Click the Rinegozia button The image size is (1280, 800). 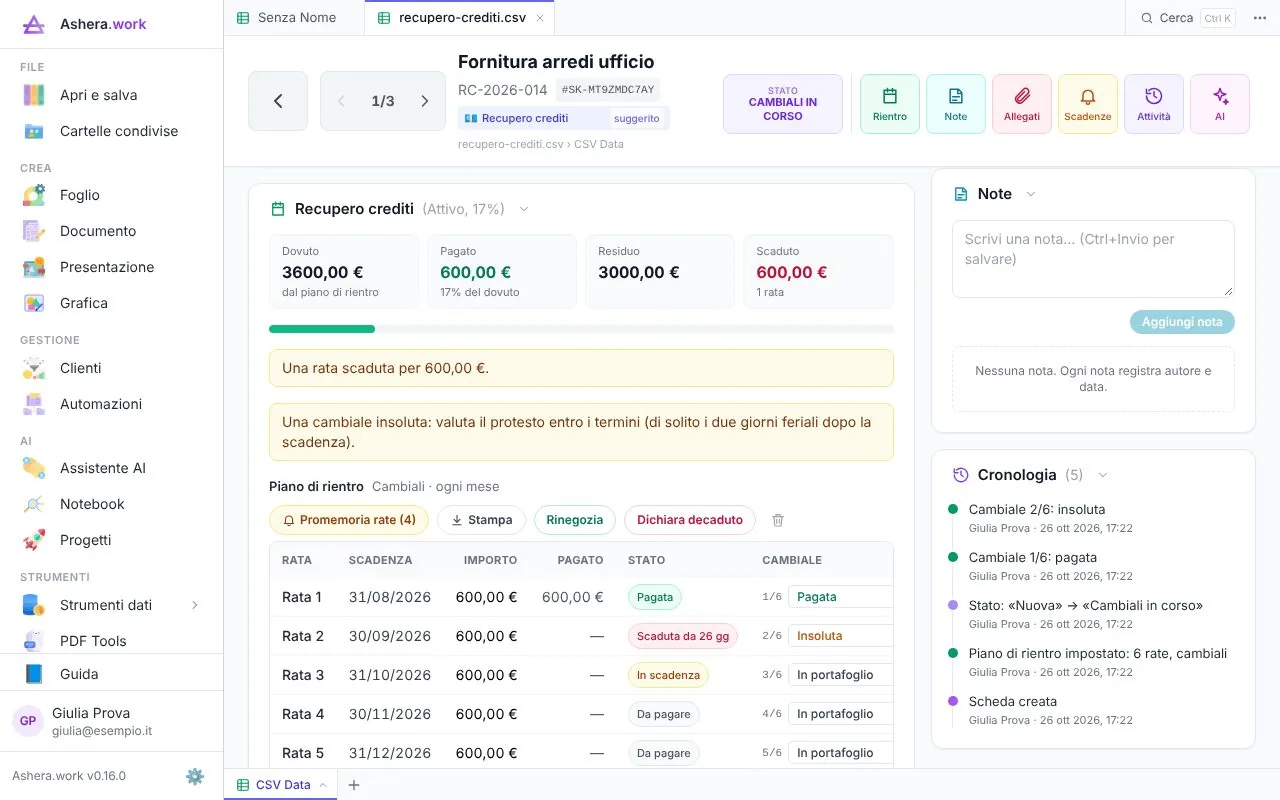tap(575, 520)
